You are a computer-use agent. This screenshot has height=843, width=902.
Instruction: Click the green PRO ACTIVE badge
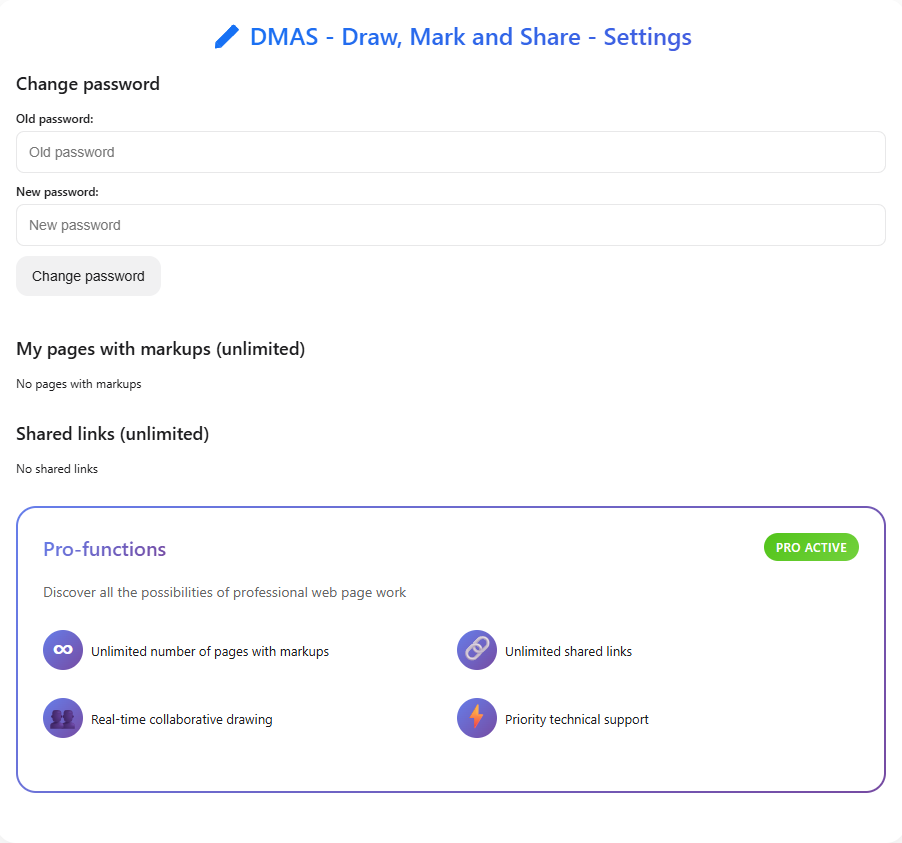point(810,547)
